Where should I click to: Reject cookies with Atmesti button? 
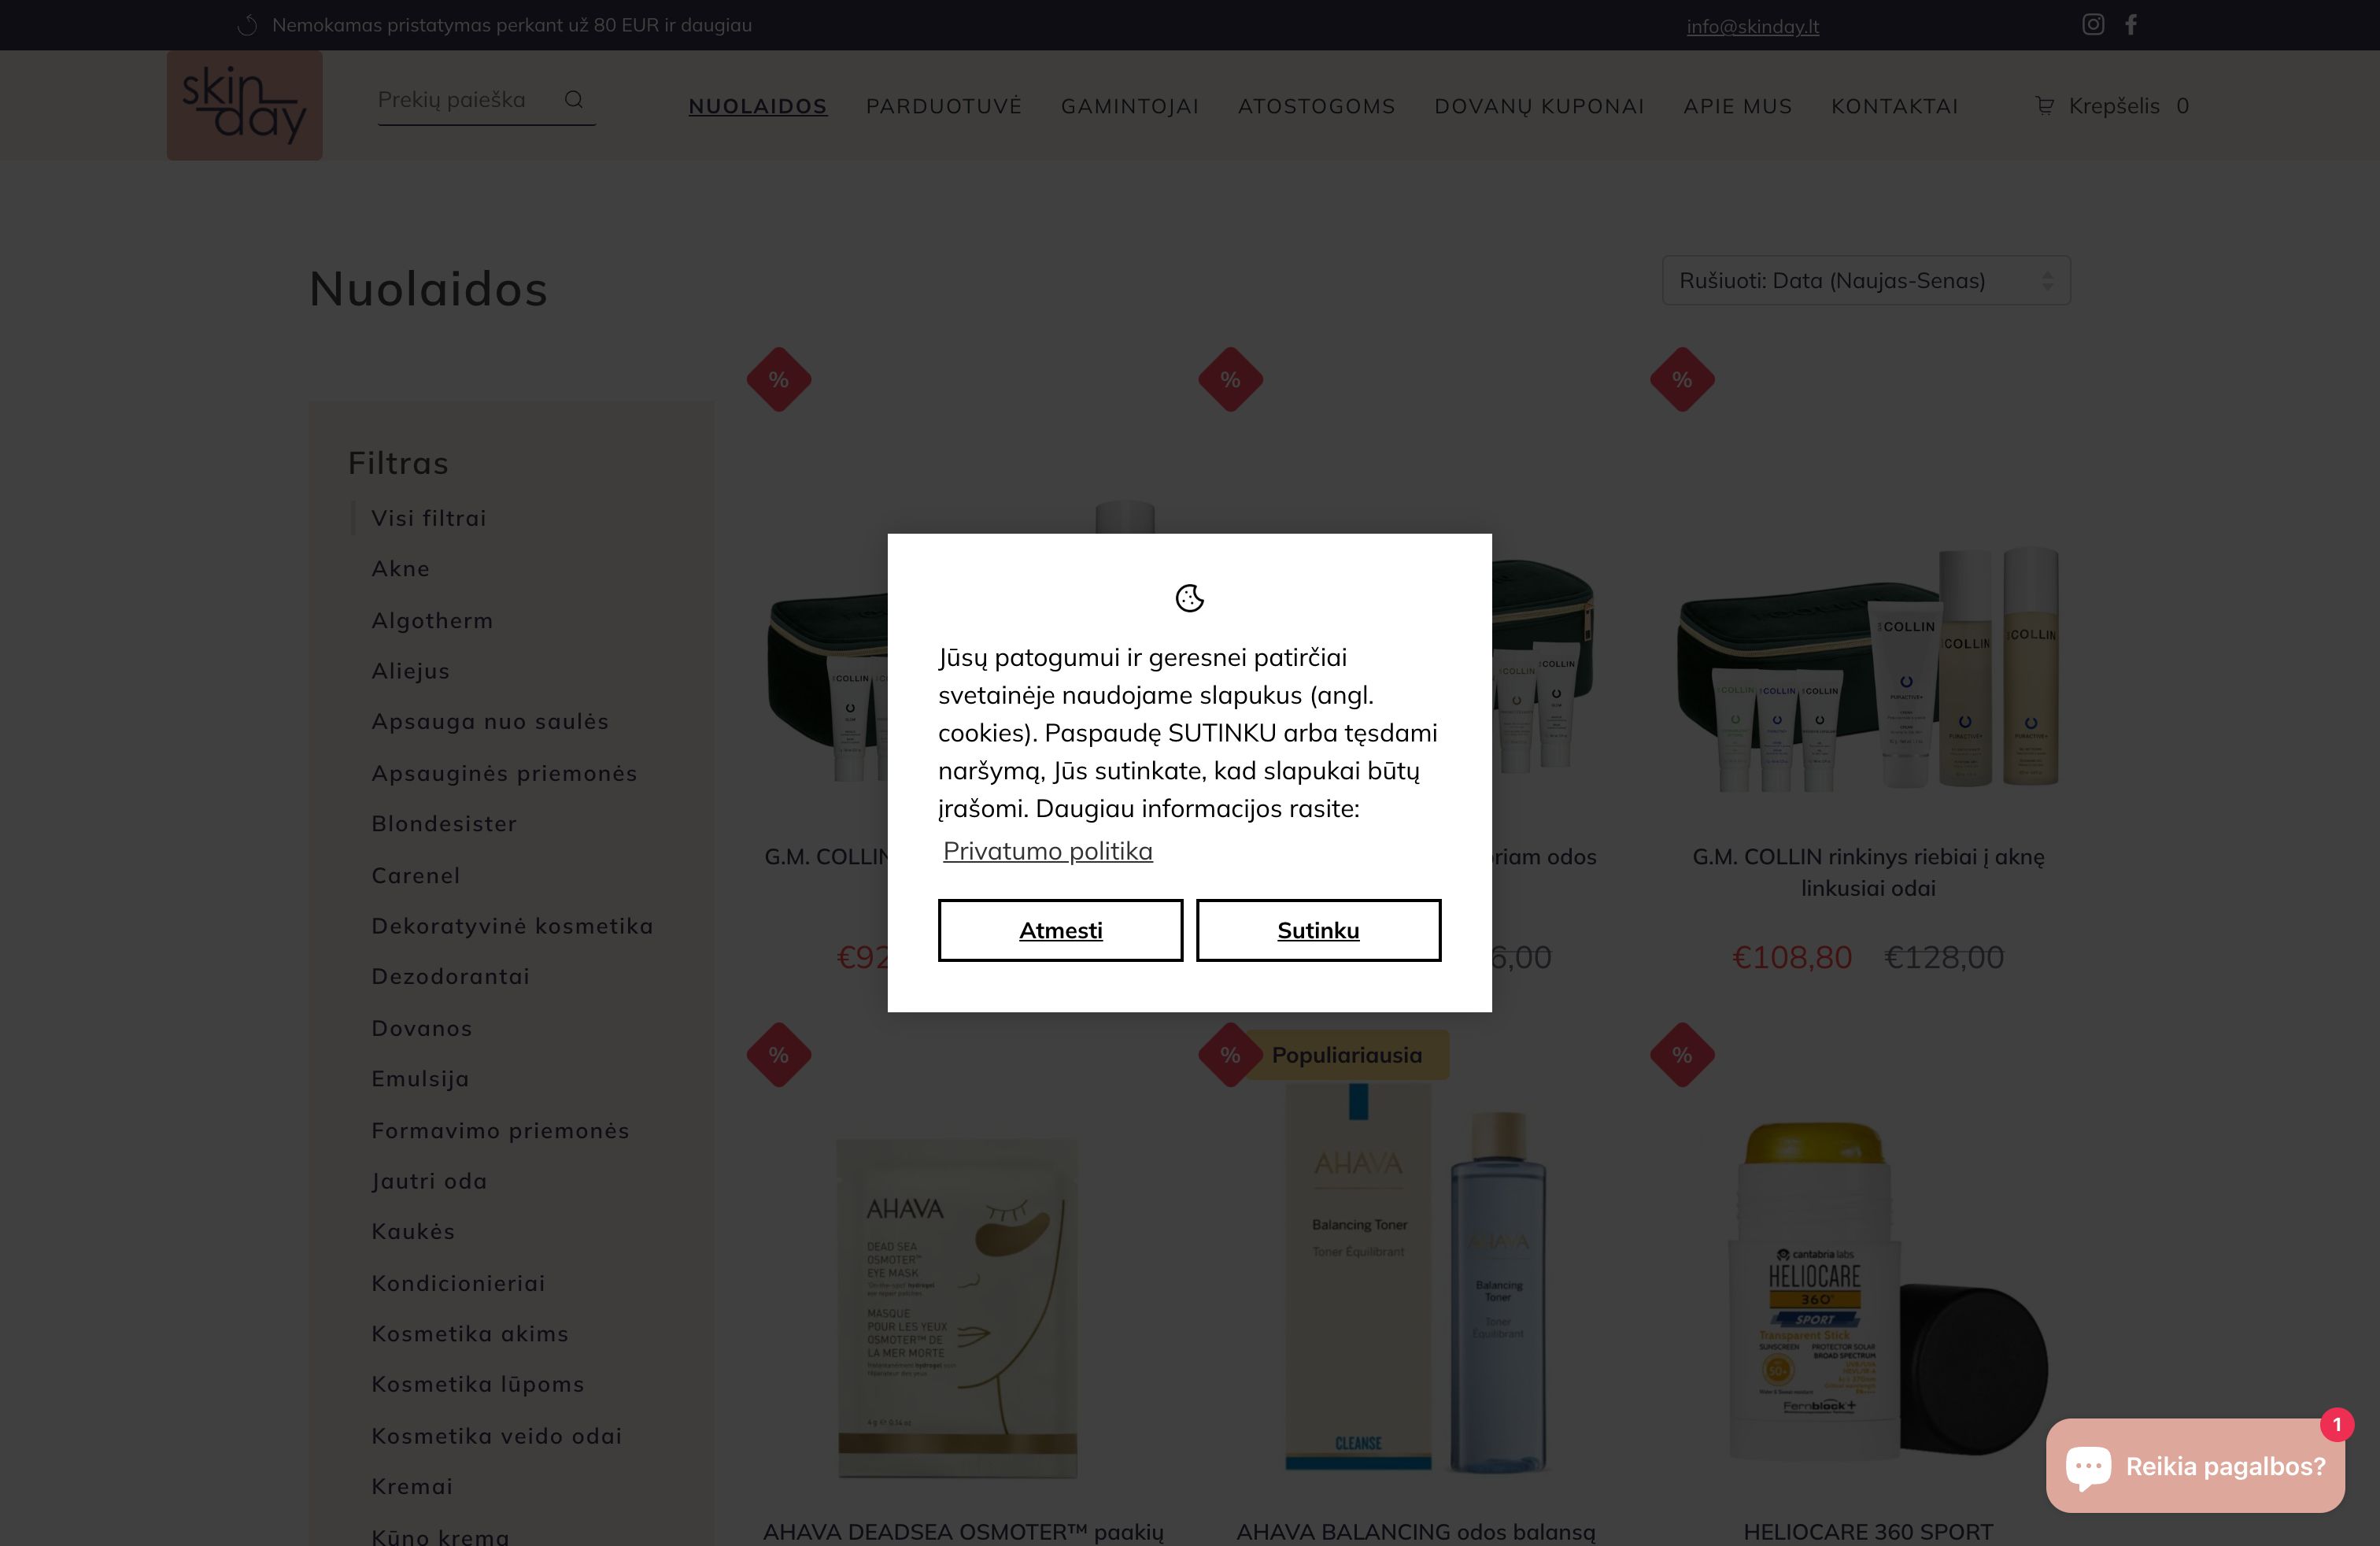pyautogui.click(x=1060, y=930)
